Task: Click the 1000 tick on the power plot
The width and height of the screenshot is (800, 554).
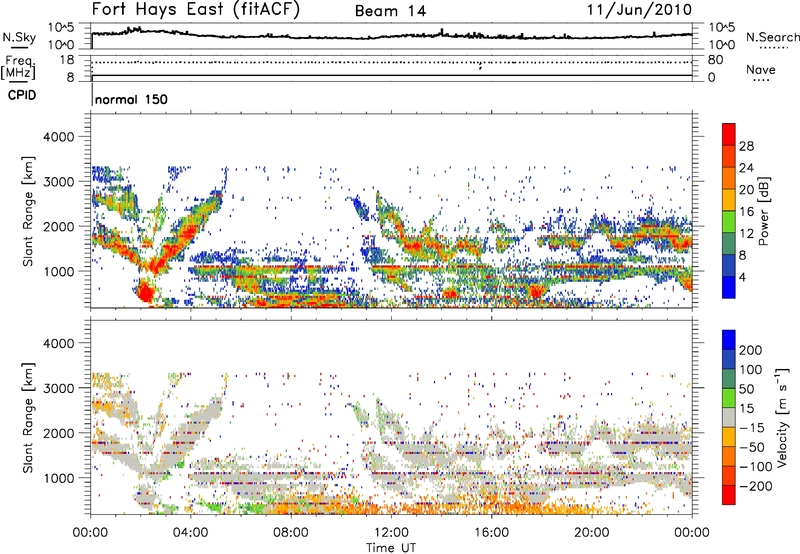Action: coord(59,271)
